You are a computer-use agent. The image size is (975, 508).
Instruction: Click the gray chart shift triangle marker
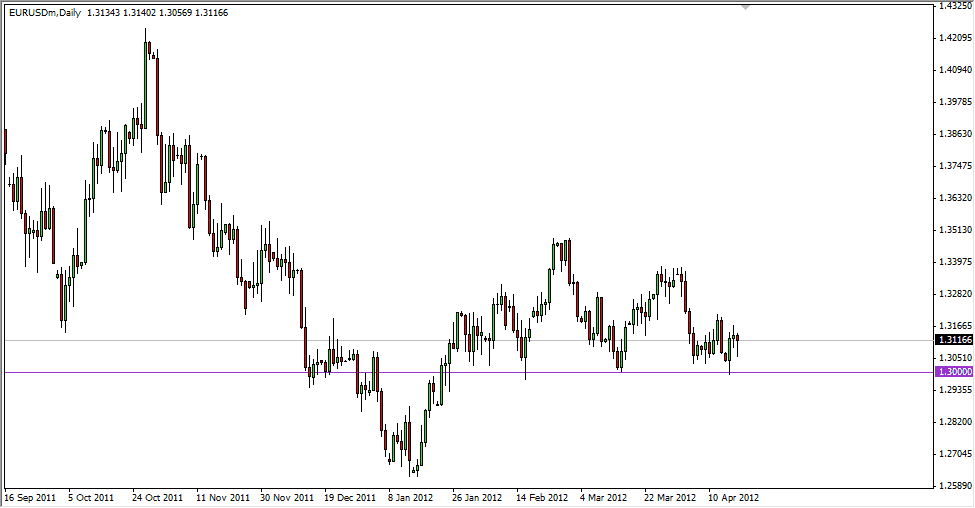point(744,7)
